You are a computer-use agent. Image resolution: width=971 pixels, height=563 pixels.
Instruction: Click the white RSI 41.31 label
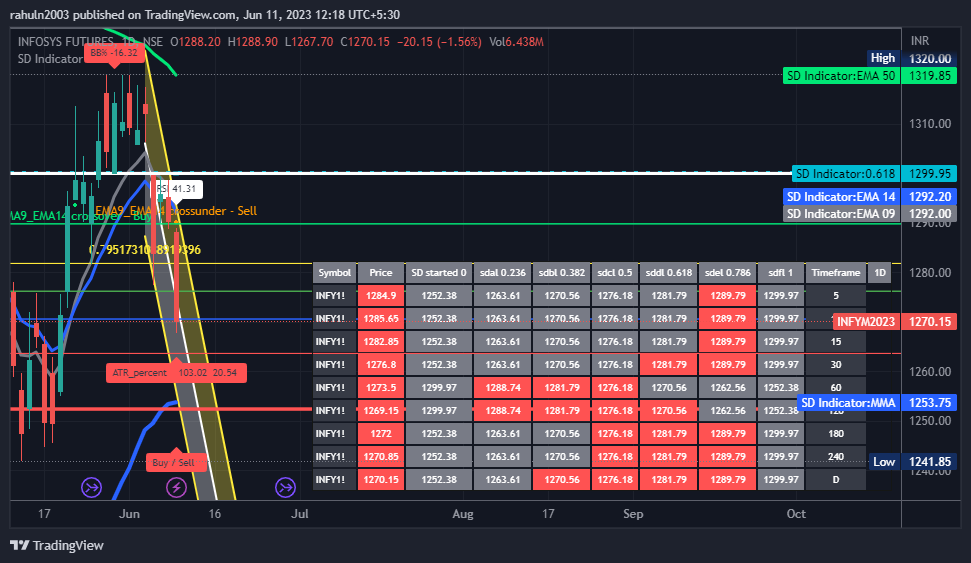pyautogui.click(x=178, y=189)
